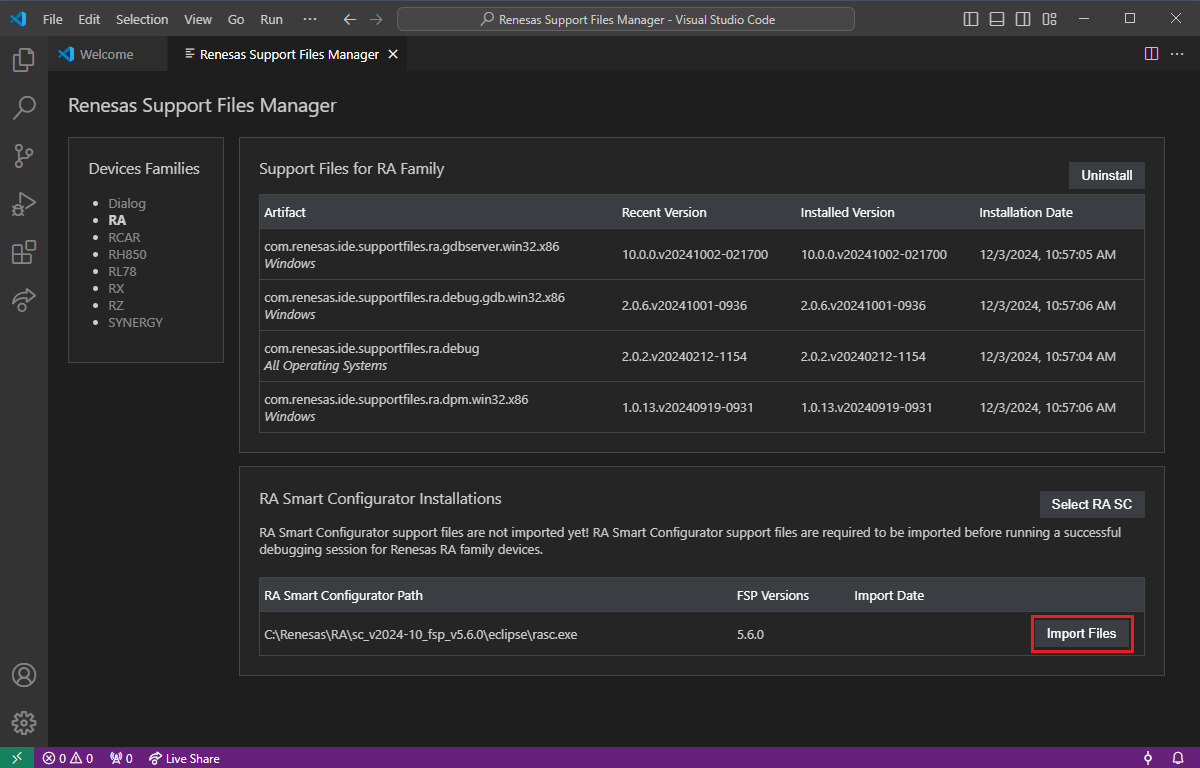Open the Edit menu
Viewport: 1200px width, 768px height.
(x=89, y=19)
